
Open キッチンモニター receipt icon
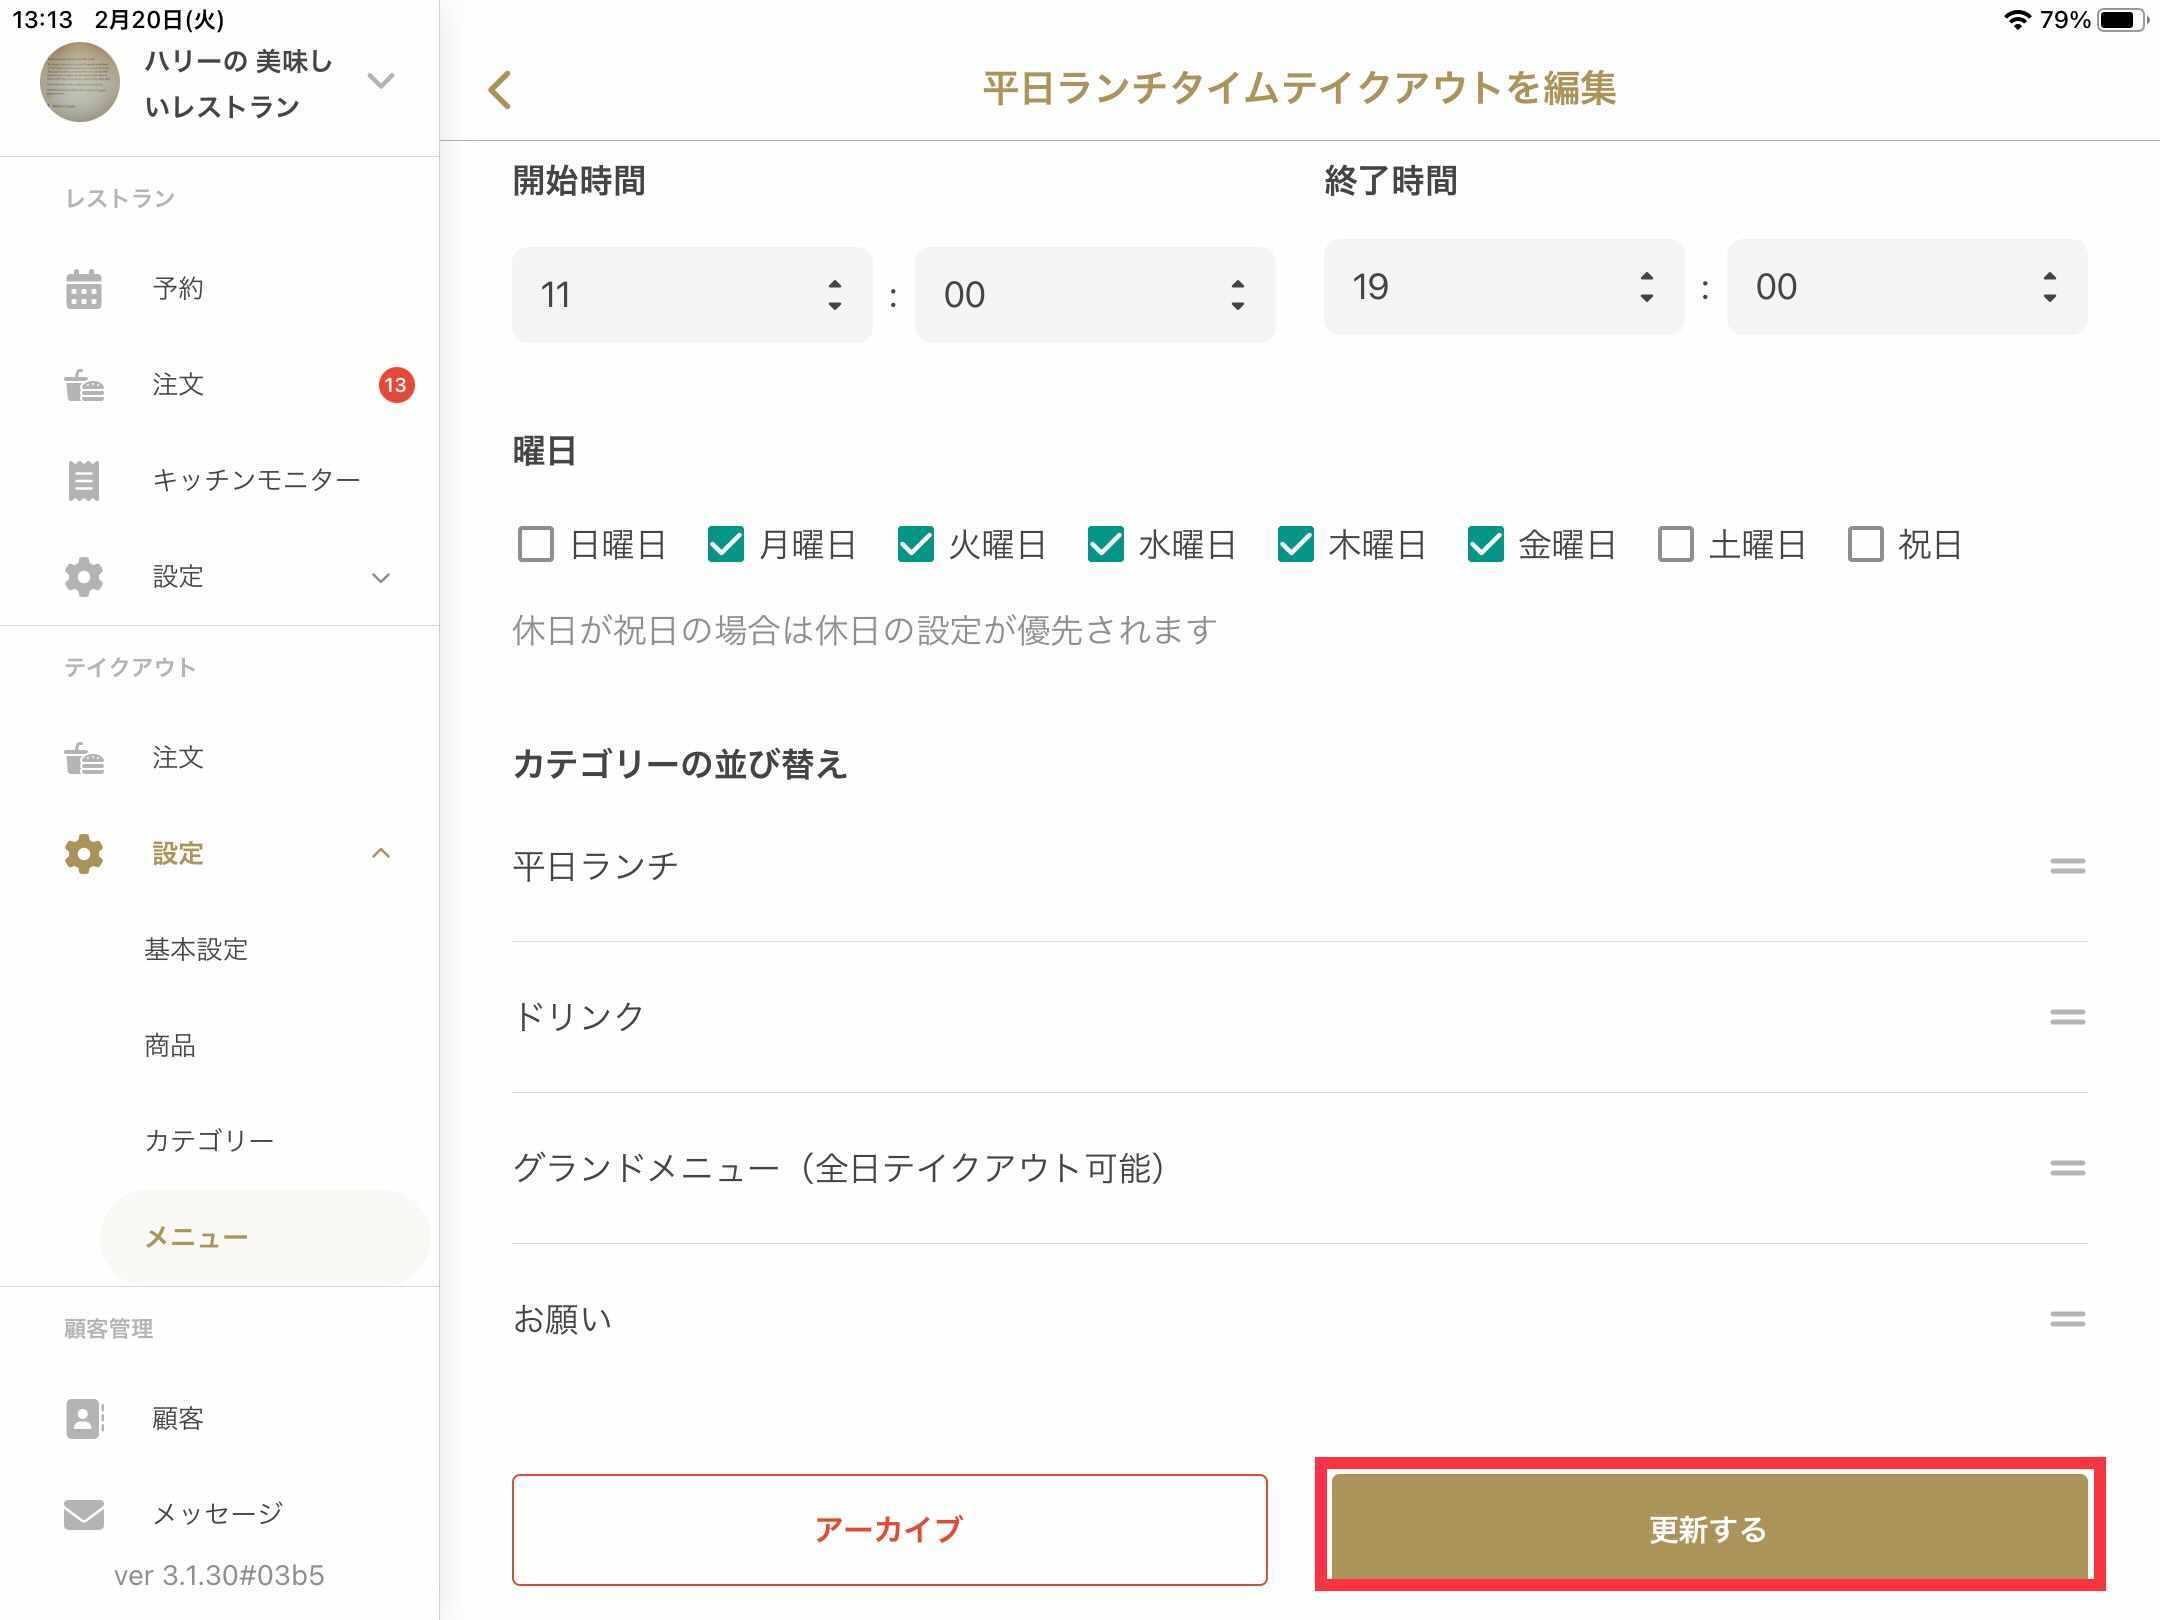[x=84, y=481]
